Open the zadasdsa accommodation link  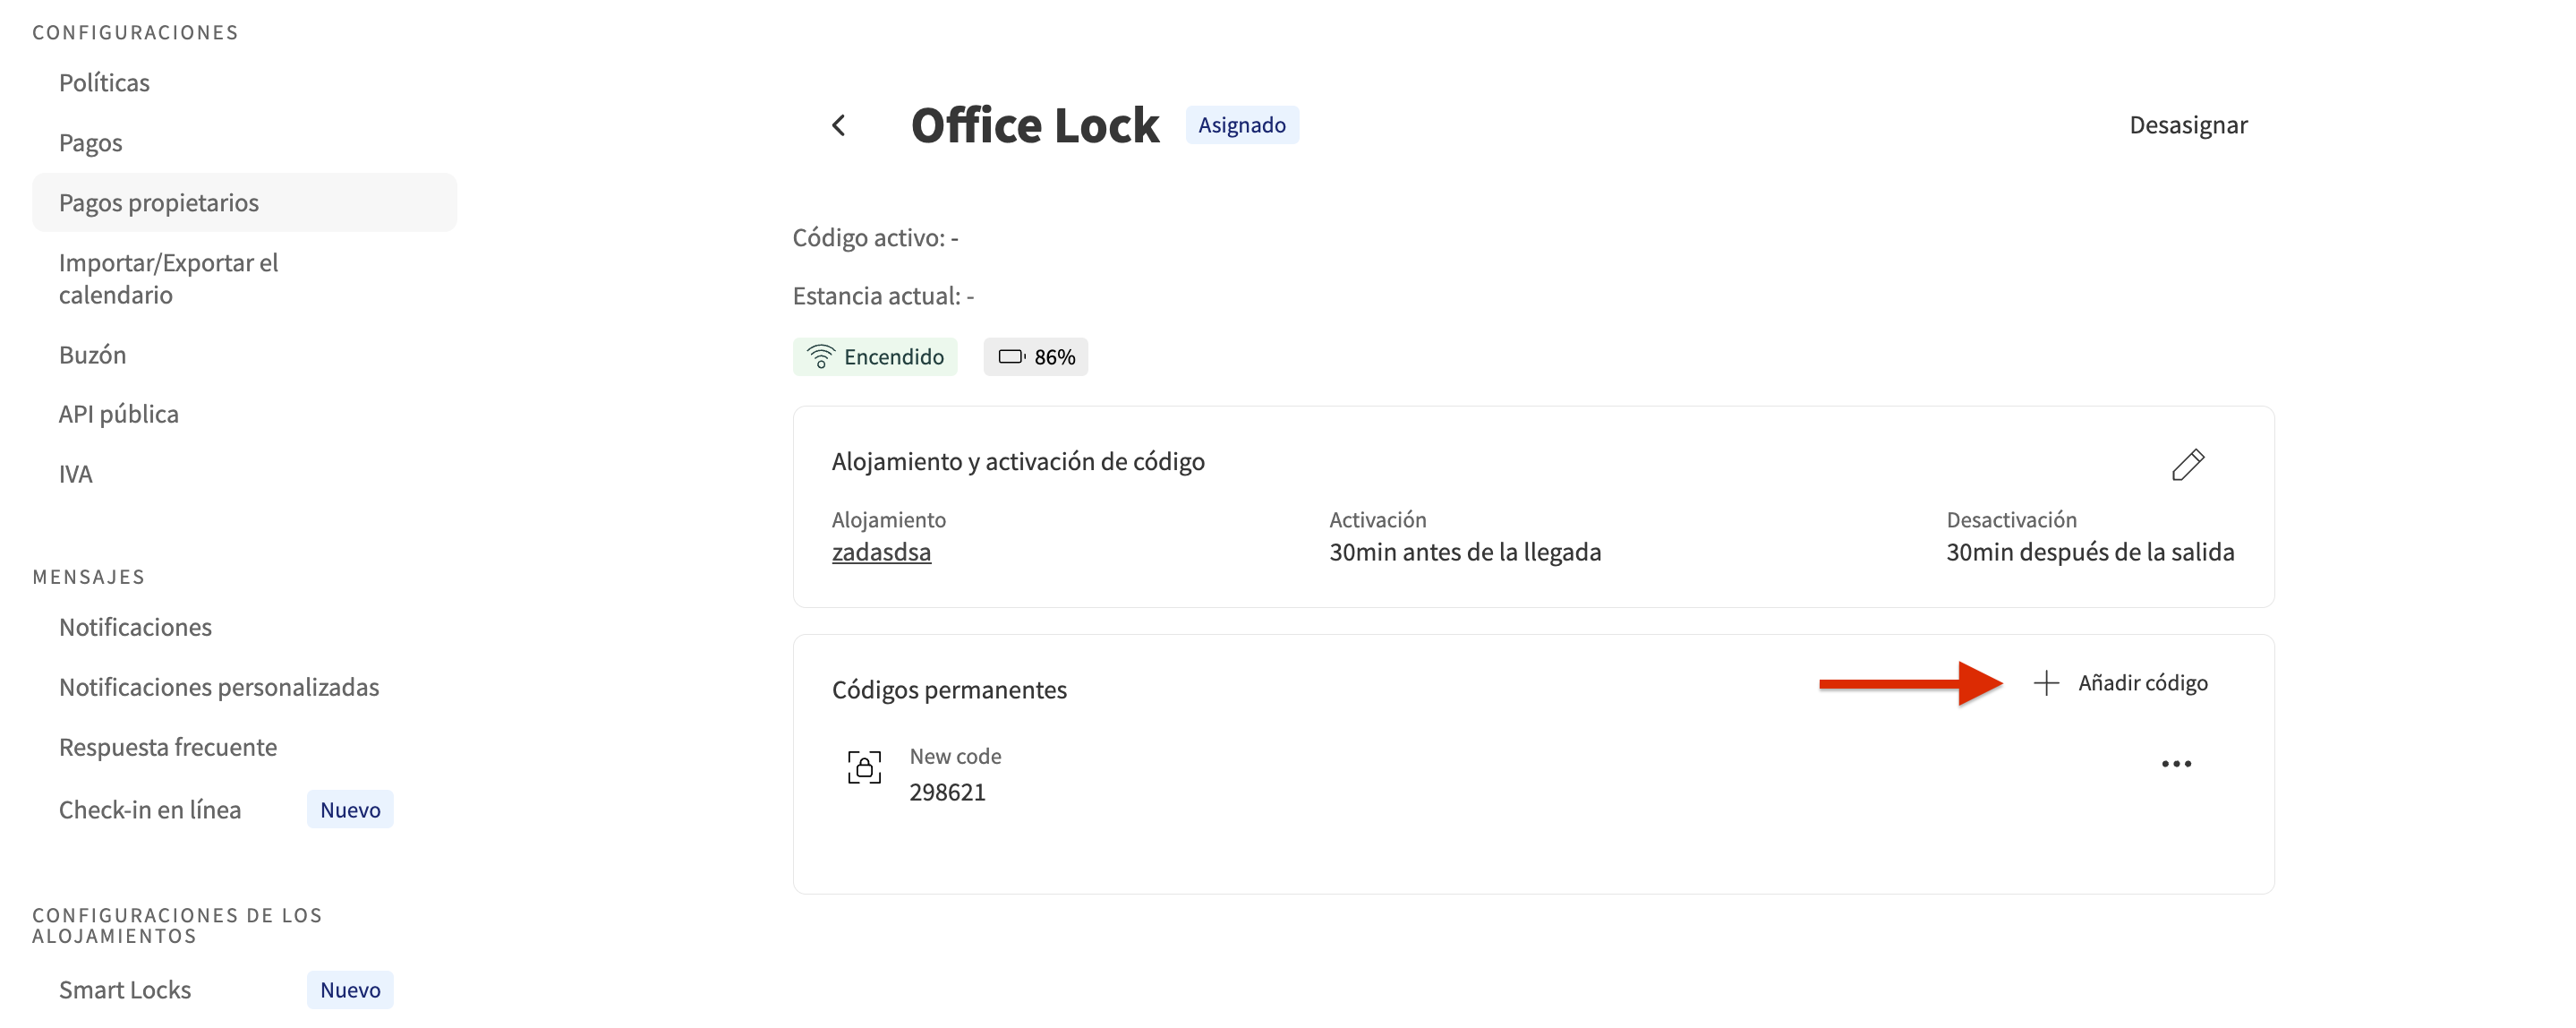881,551
